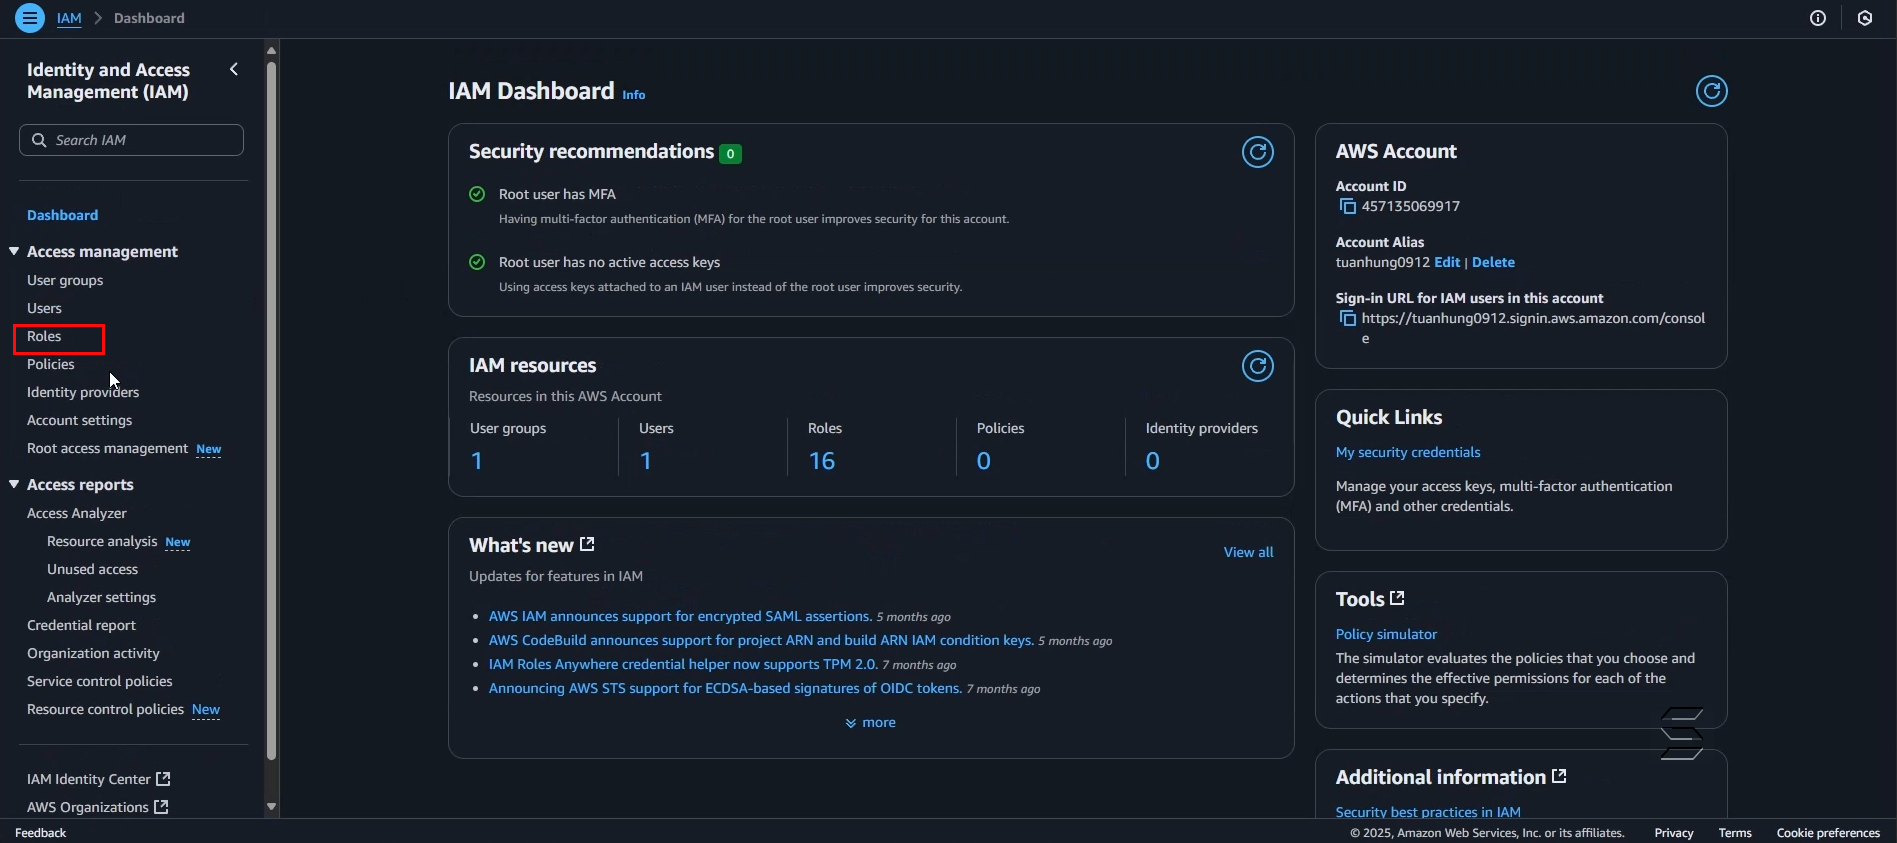Image resolution: width=1897 pixels, height=843 pixels.
Task: Refresh the IAM resources card
Action: click(1258, 366)
